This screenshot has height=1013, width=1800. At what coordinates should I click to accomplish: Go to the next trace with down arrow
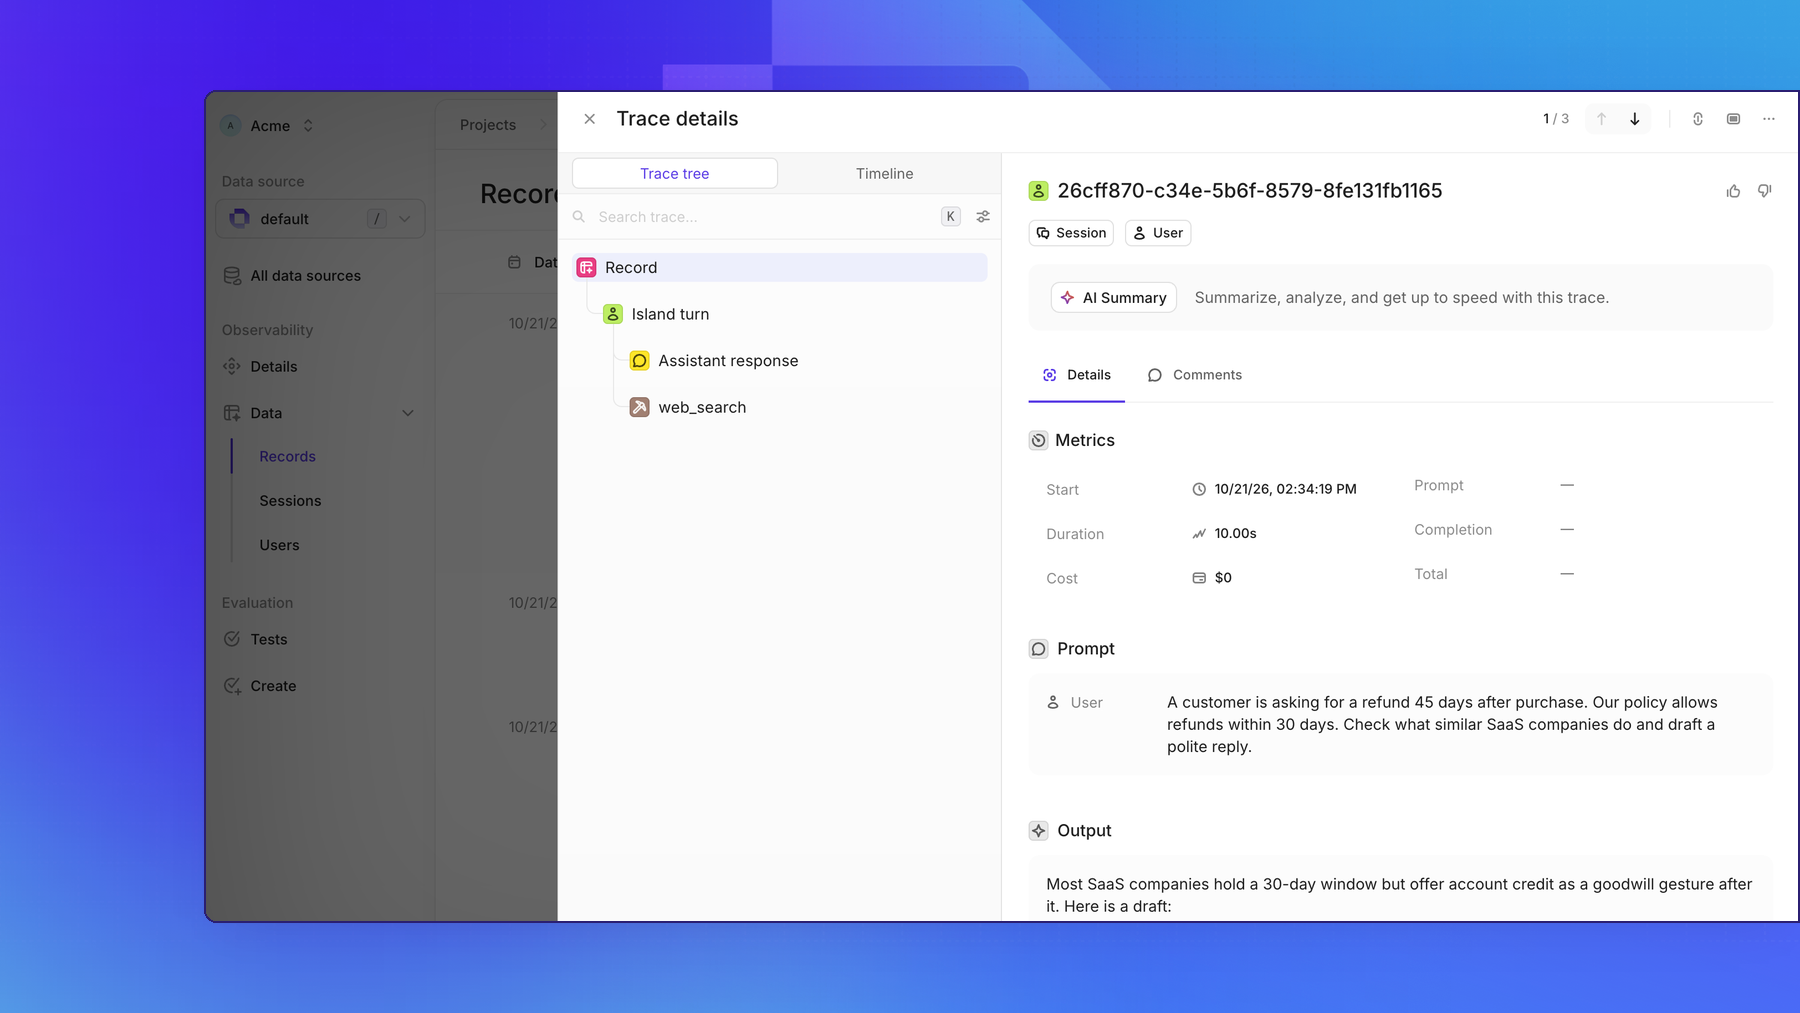tap(1635, 119)
